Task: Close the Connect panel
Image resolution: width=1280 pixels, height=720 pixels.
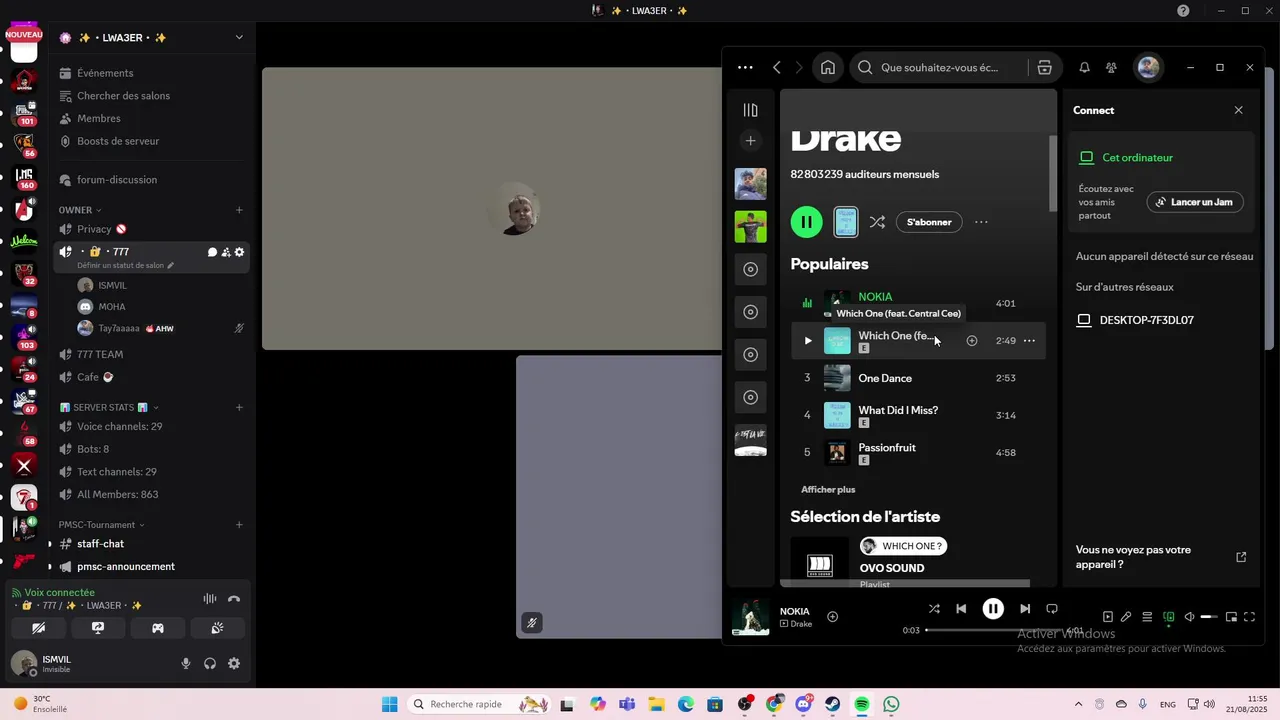Action: pyautogui.click(x=1239, y=110)
